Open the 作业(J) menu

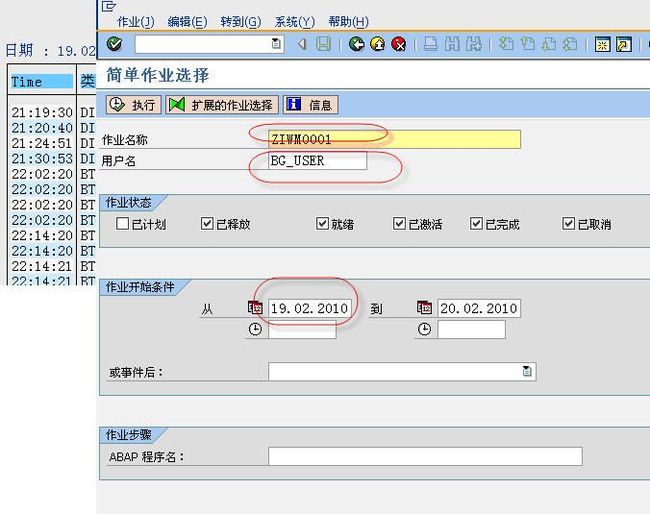tap(136, 22)
